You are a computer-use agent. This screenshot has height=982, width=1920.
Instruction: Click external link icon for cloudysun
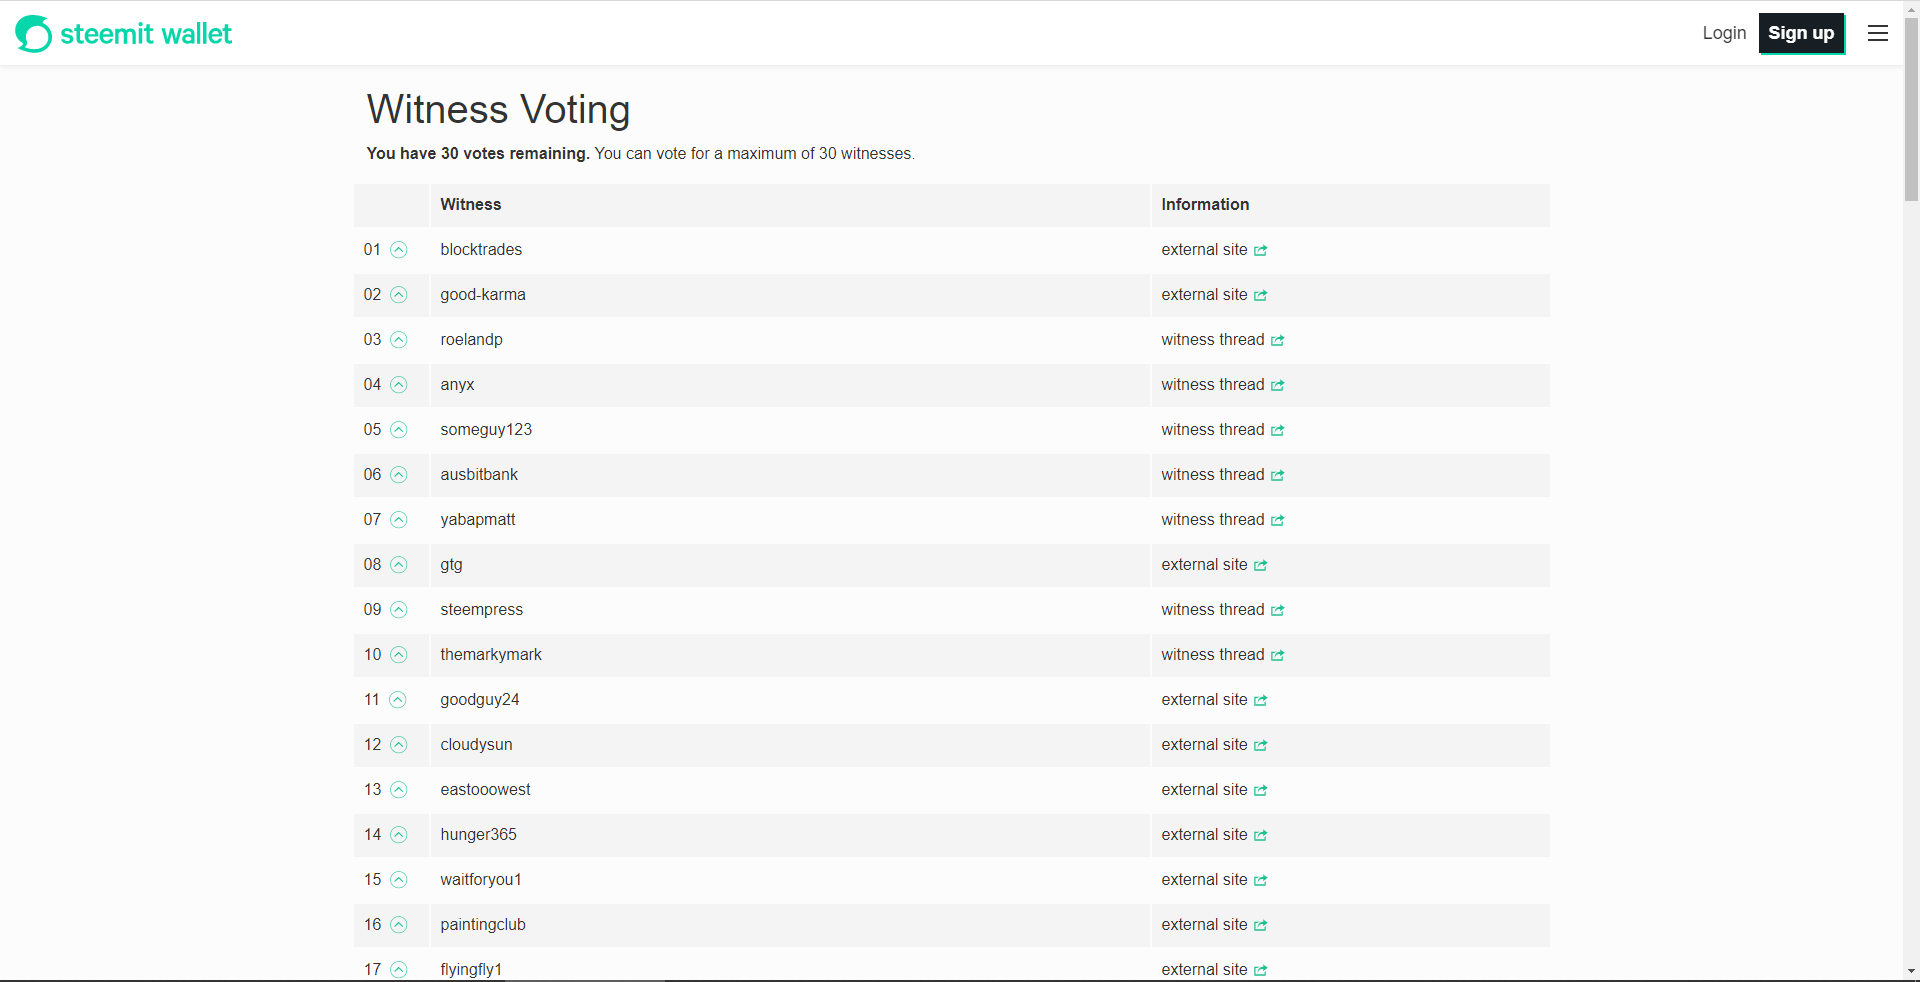click(x=1261, y=746)
